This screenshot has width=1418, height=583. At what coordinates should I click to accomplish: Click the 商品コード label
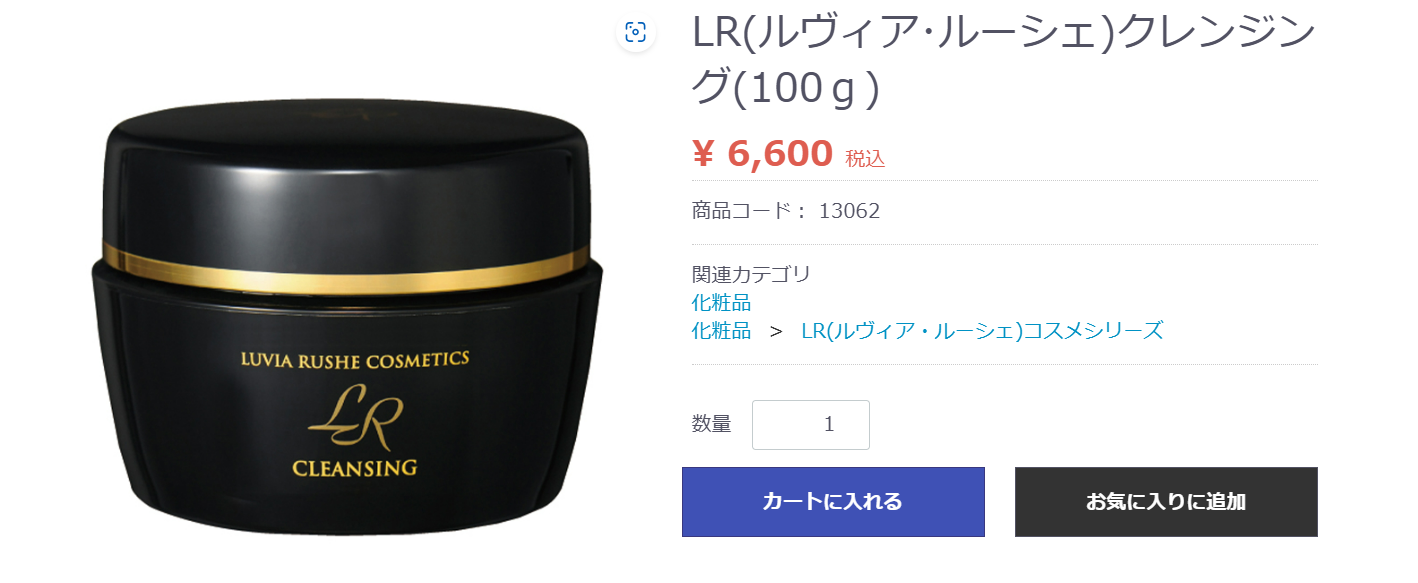click(749, 211)
